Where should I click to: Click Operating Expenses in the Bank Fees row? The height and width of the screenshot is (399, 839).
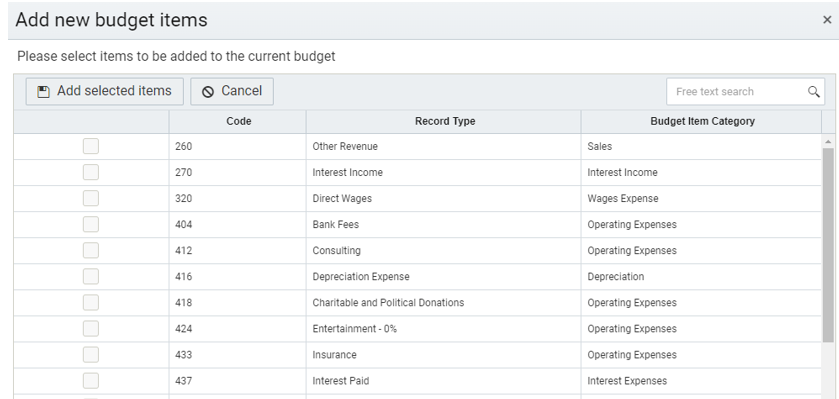coord(701,224)
